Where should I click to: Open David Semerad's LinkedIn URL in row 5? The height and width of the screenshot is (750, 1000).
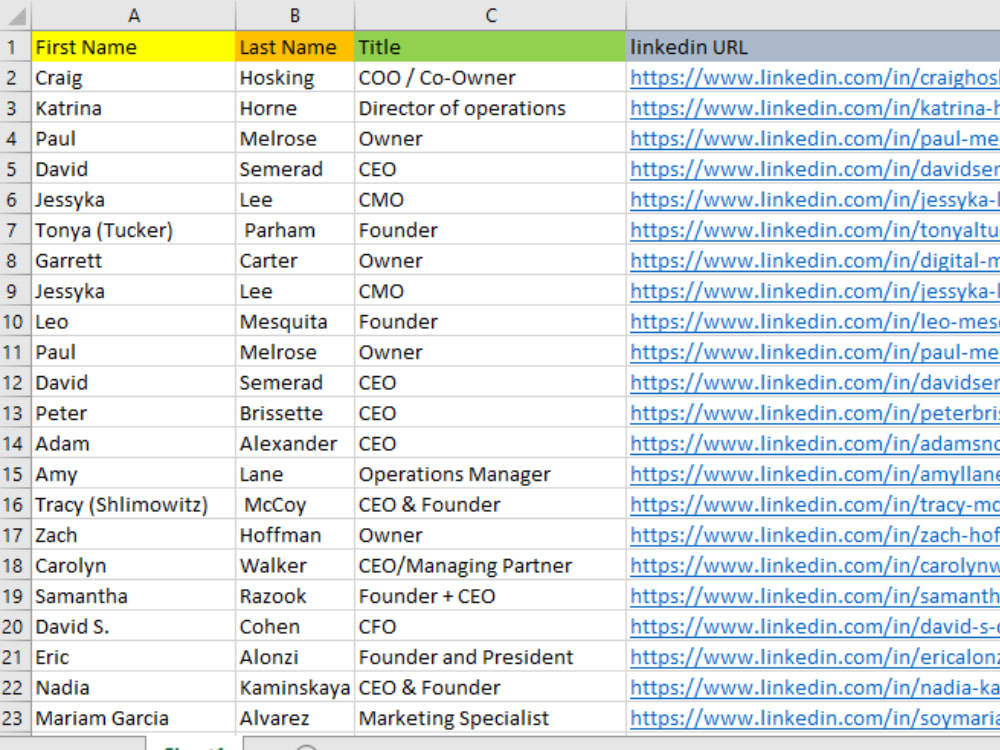[790, 169]
